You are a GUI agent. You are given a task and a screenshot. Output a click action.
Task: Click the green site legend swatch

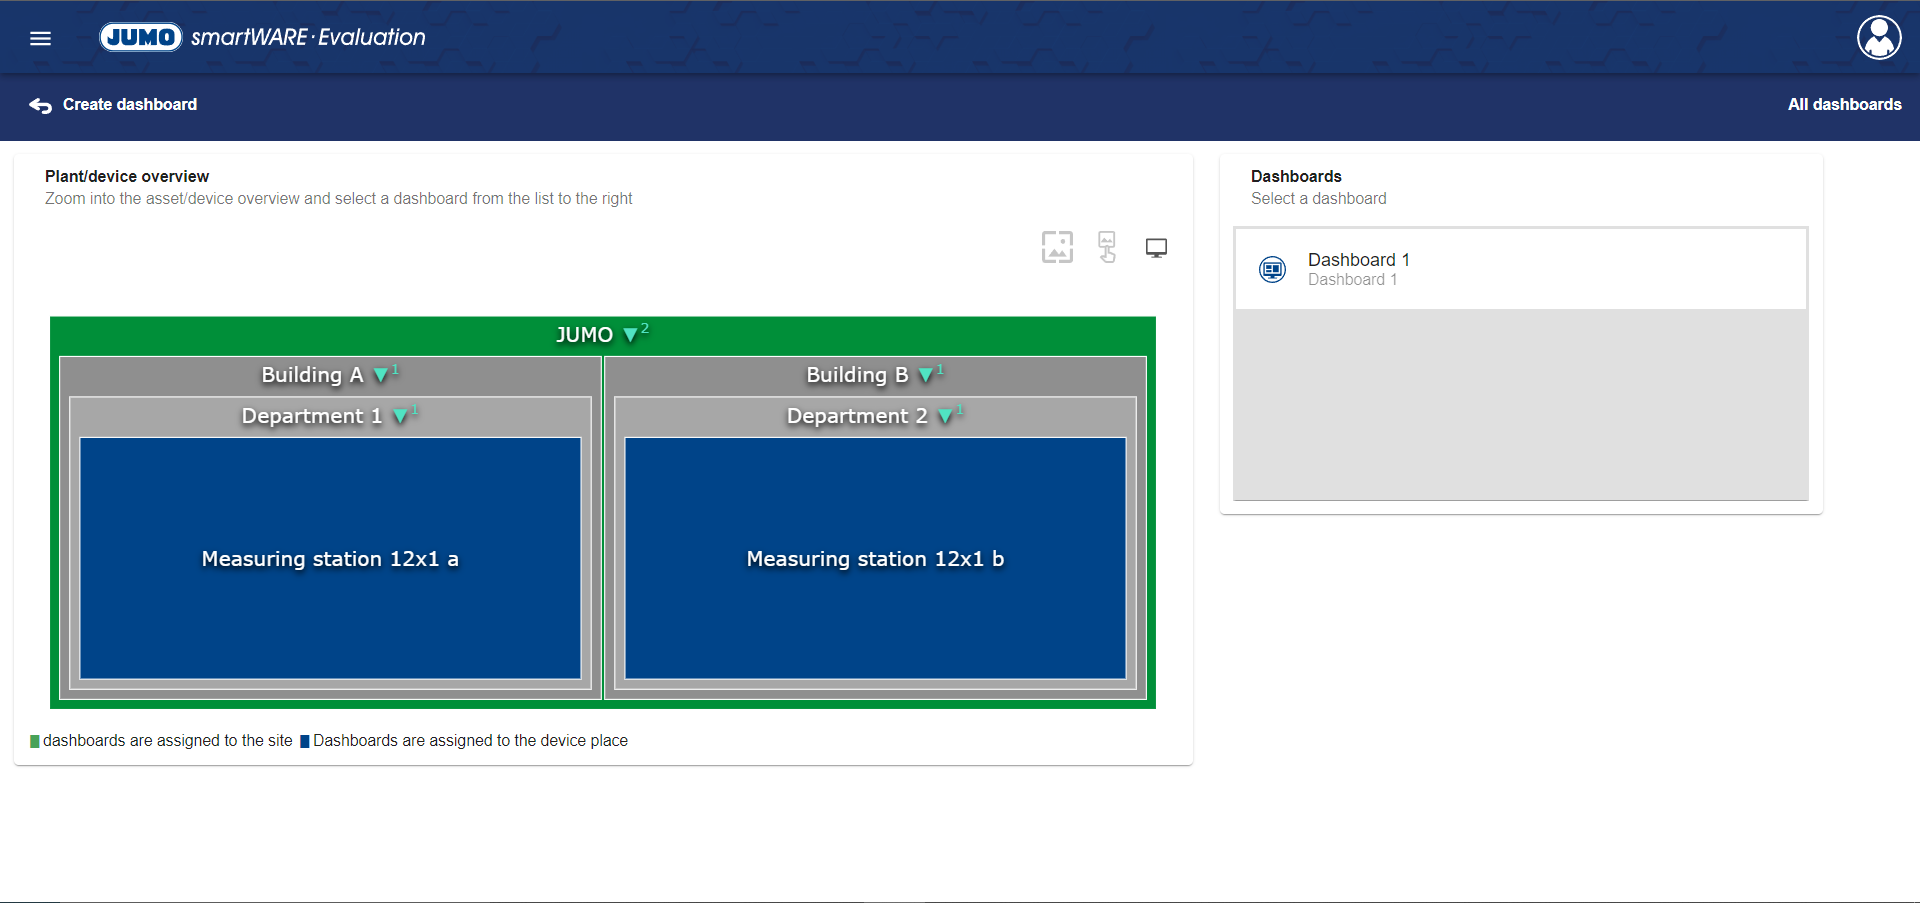point(35,741)
